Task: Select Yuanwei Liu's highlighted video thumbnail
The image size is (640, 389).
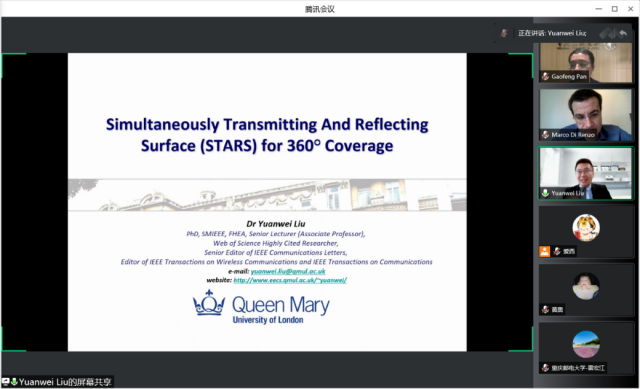Action: 586,173
